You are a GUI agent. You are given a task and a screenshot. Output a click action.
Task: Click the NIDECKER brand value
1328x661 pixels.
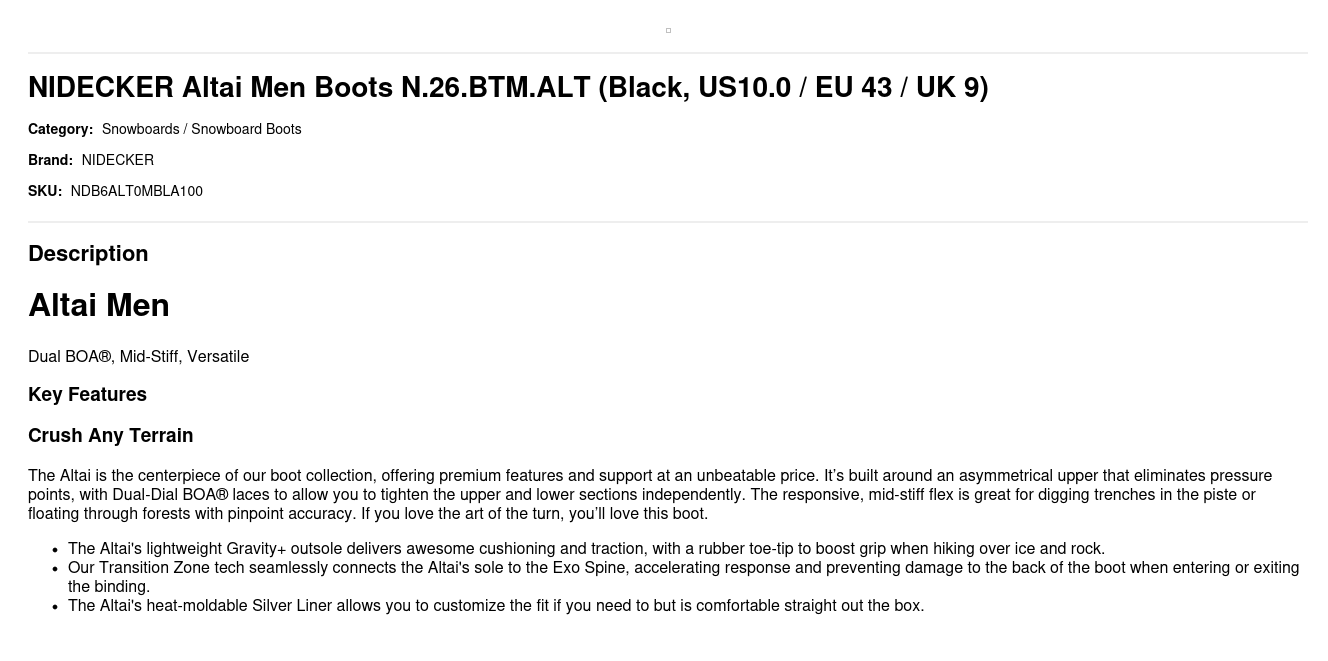(118, 160)
